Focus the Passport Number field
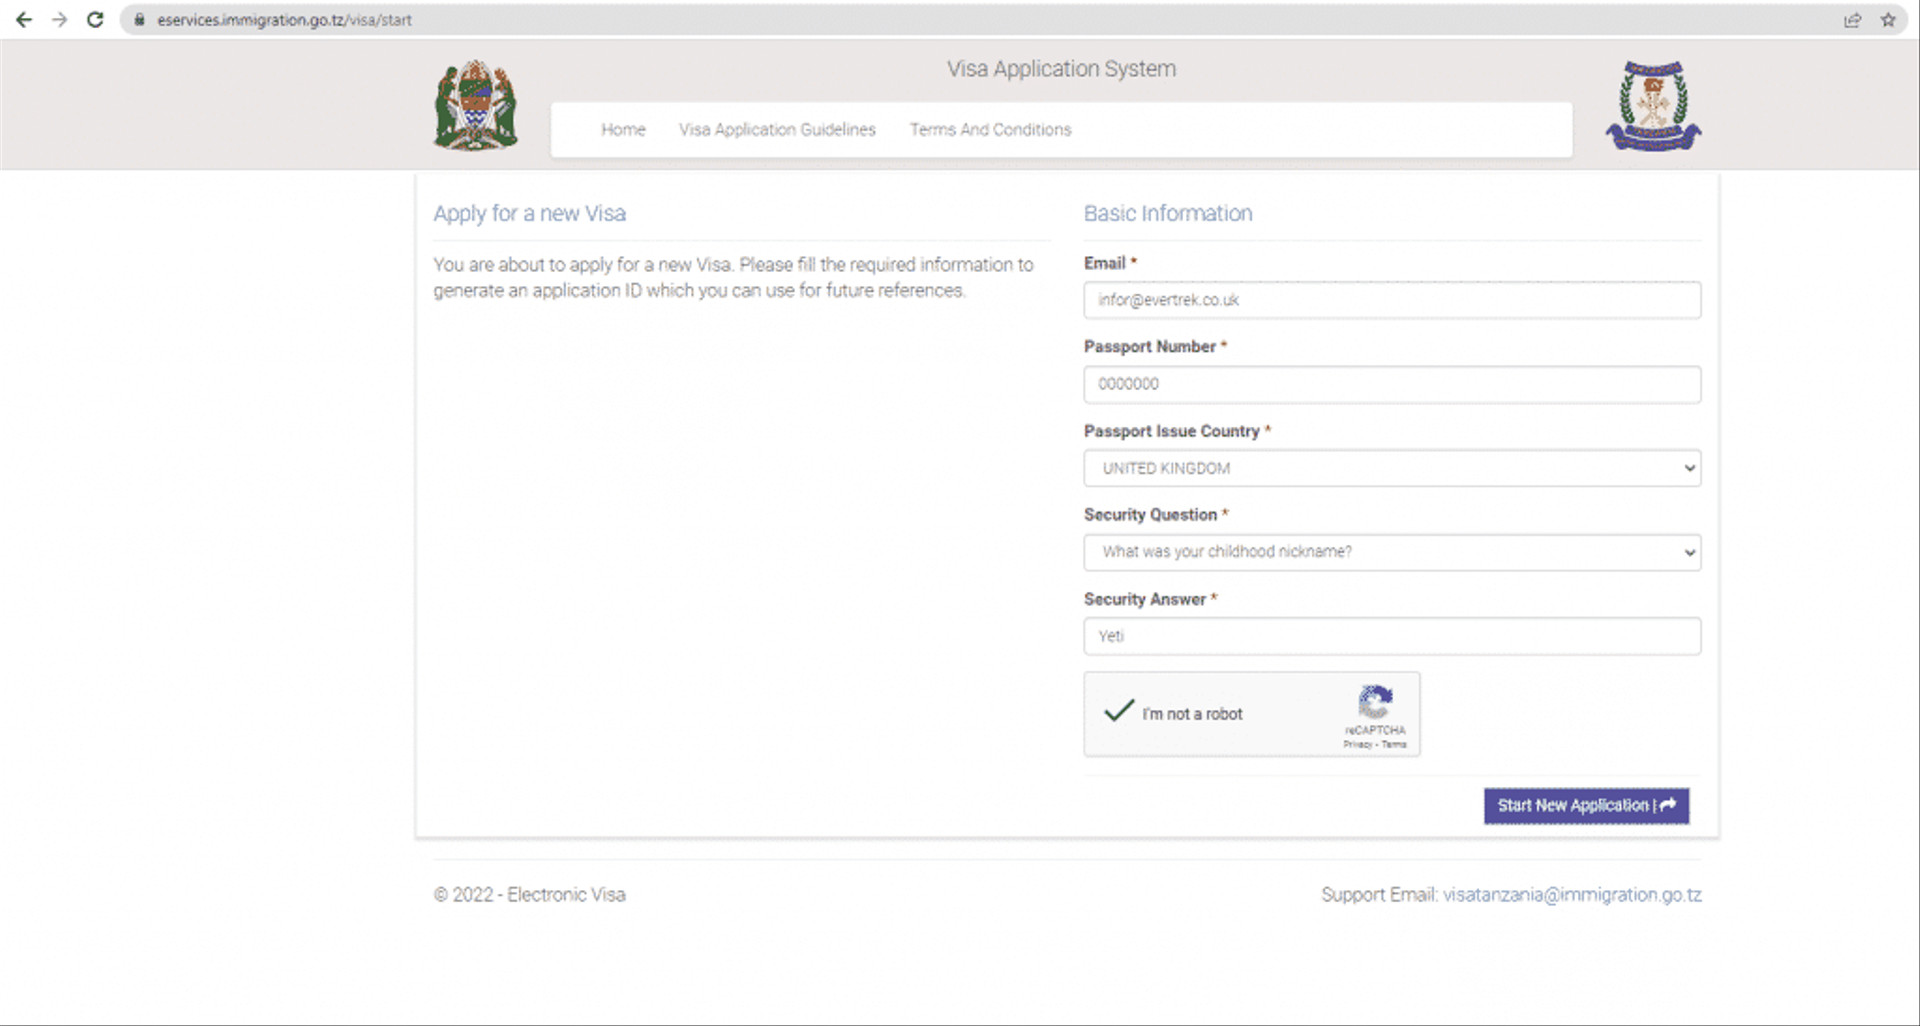1920x1026 pixels. coord(1392,384)
